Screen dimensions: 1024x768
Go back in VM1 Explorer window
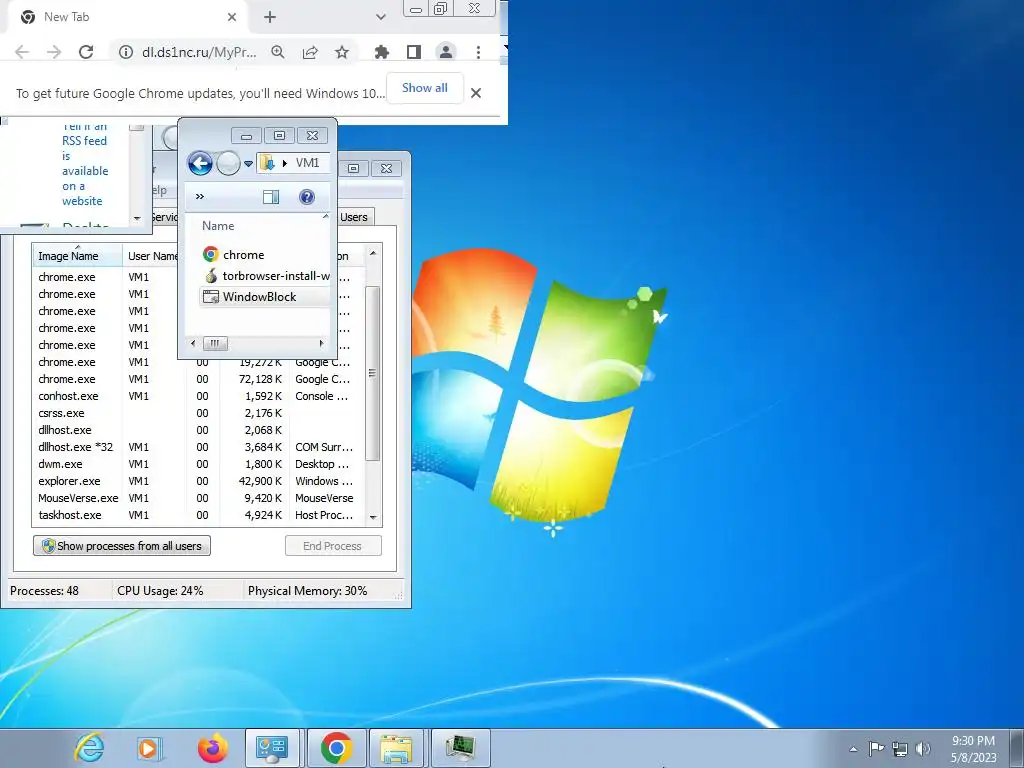[x=200, y=163]
